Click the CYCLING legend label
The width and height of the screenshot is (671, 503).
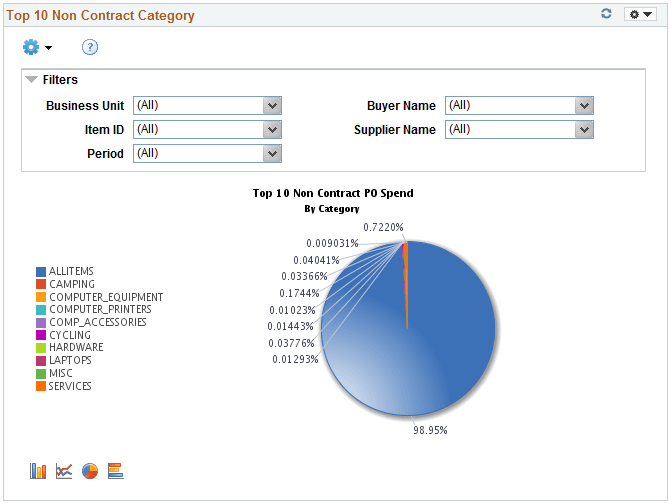point(70,335)
